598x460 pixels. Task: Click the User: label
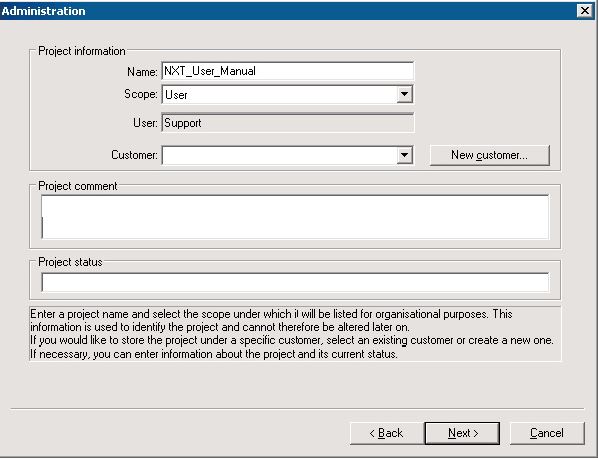pos(145,123)
